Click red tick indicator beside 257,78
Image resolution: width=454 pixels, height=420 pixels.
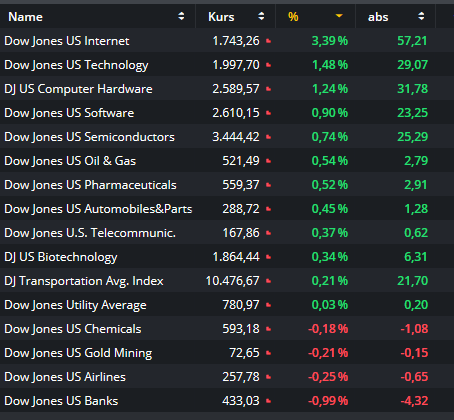coord(268,377)
